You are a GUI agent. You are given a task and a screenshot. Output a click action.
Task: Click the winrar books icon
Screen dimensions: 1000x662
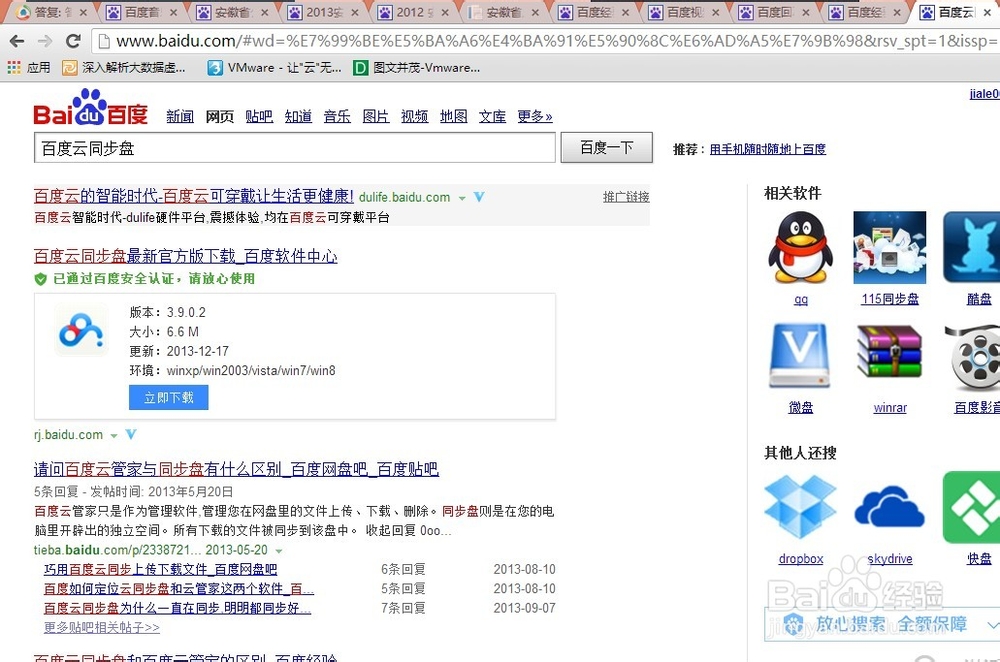click(890, 351)
